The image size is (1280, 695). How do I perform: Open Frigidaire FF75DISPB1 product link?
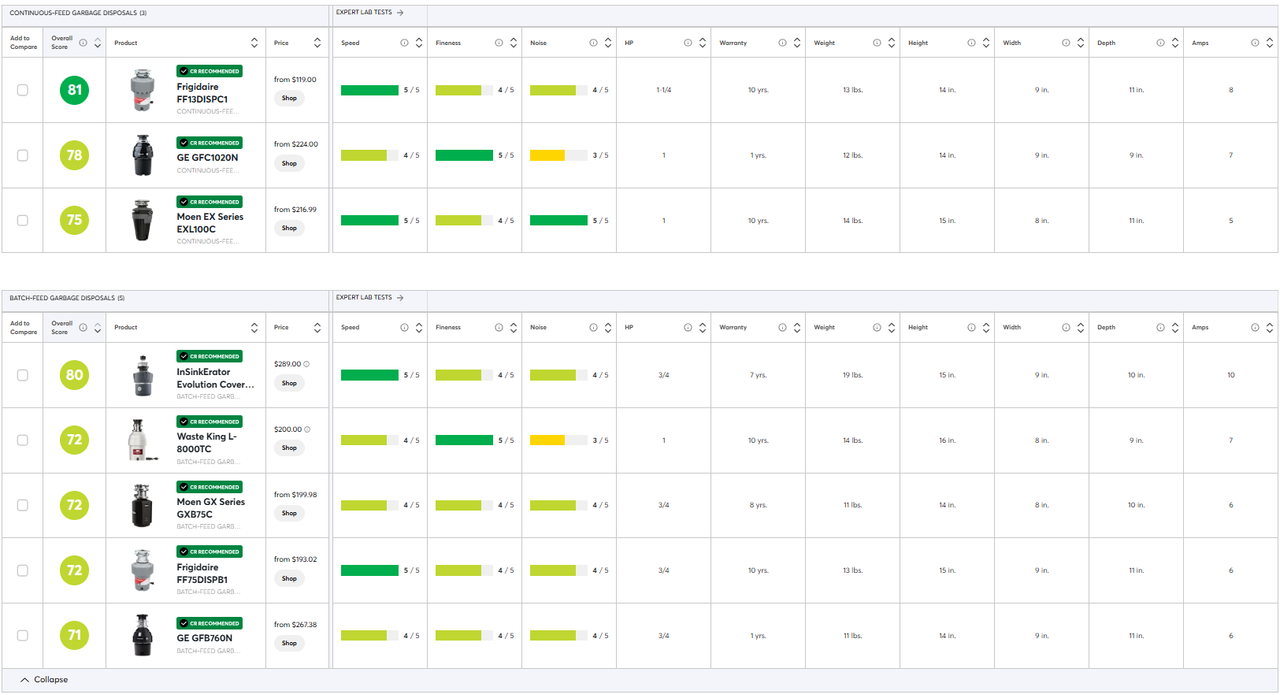(203, 573)
